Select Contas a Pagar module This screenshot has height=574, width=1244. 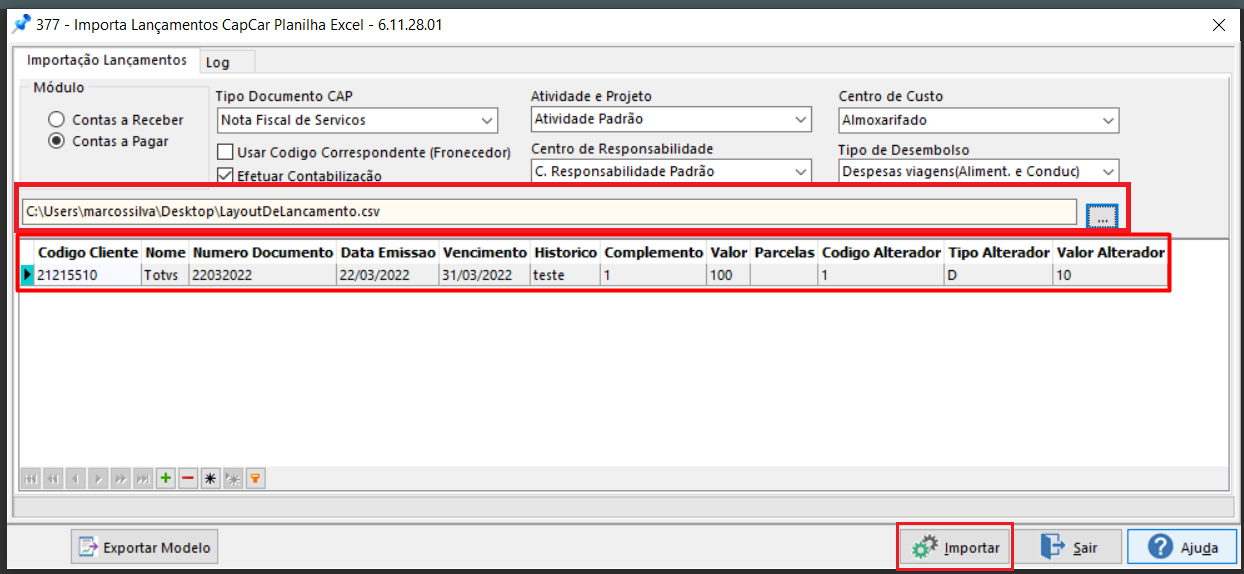109,141
